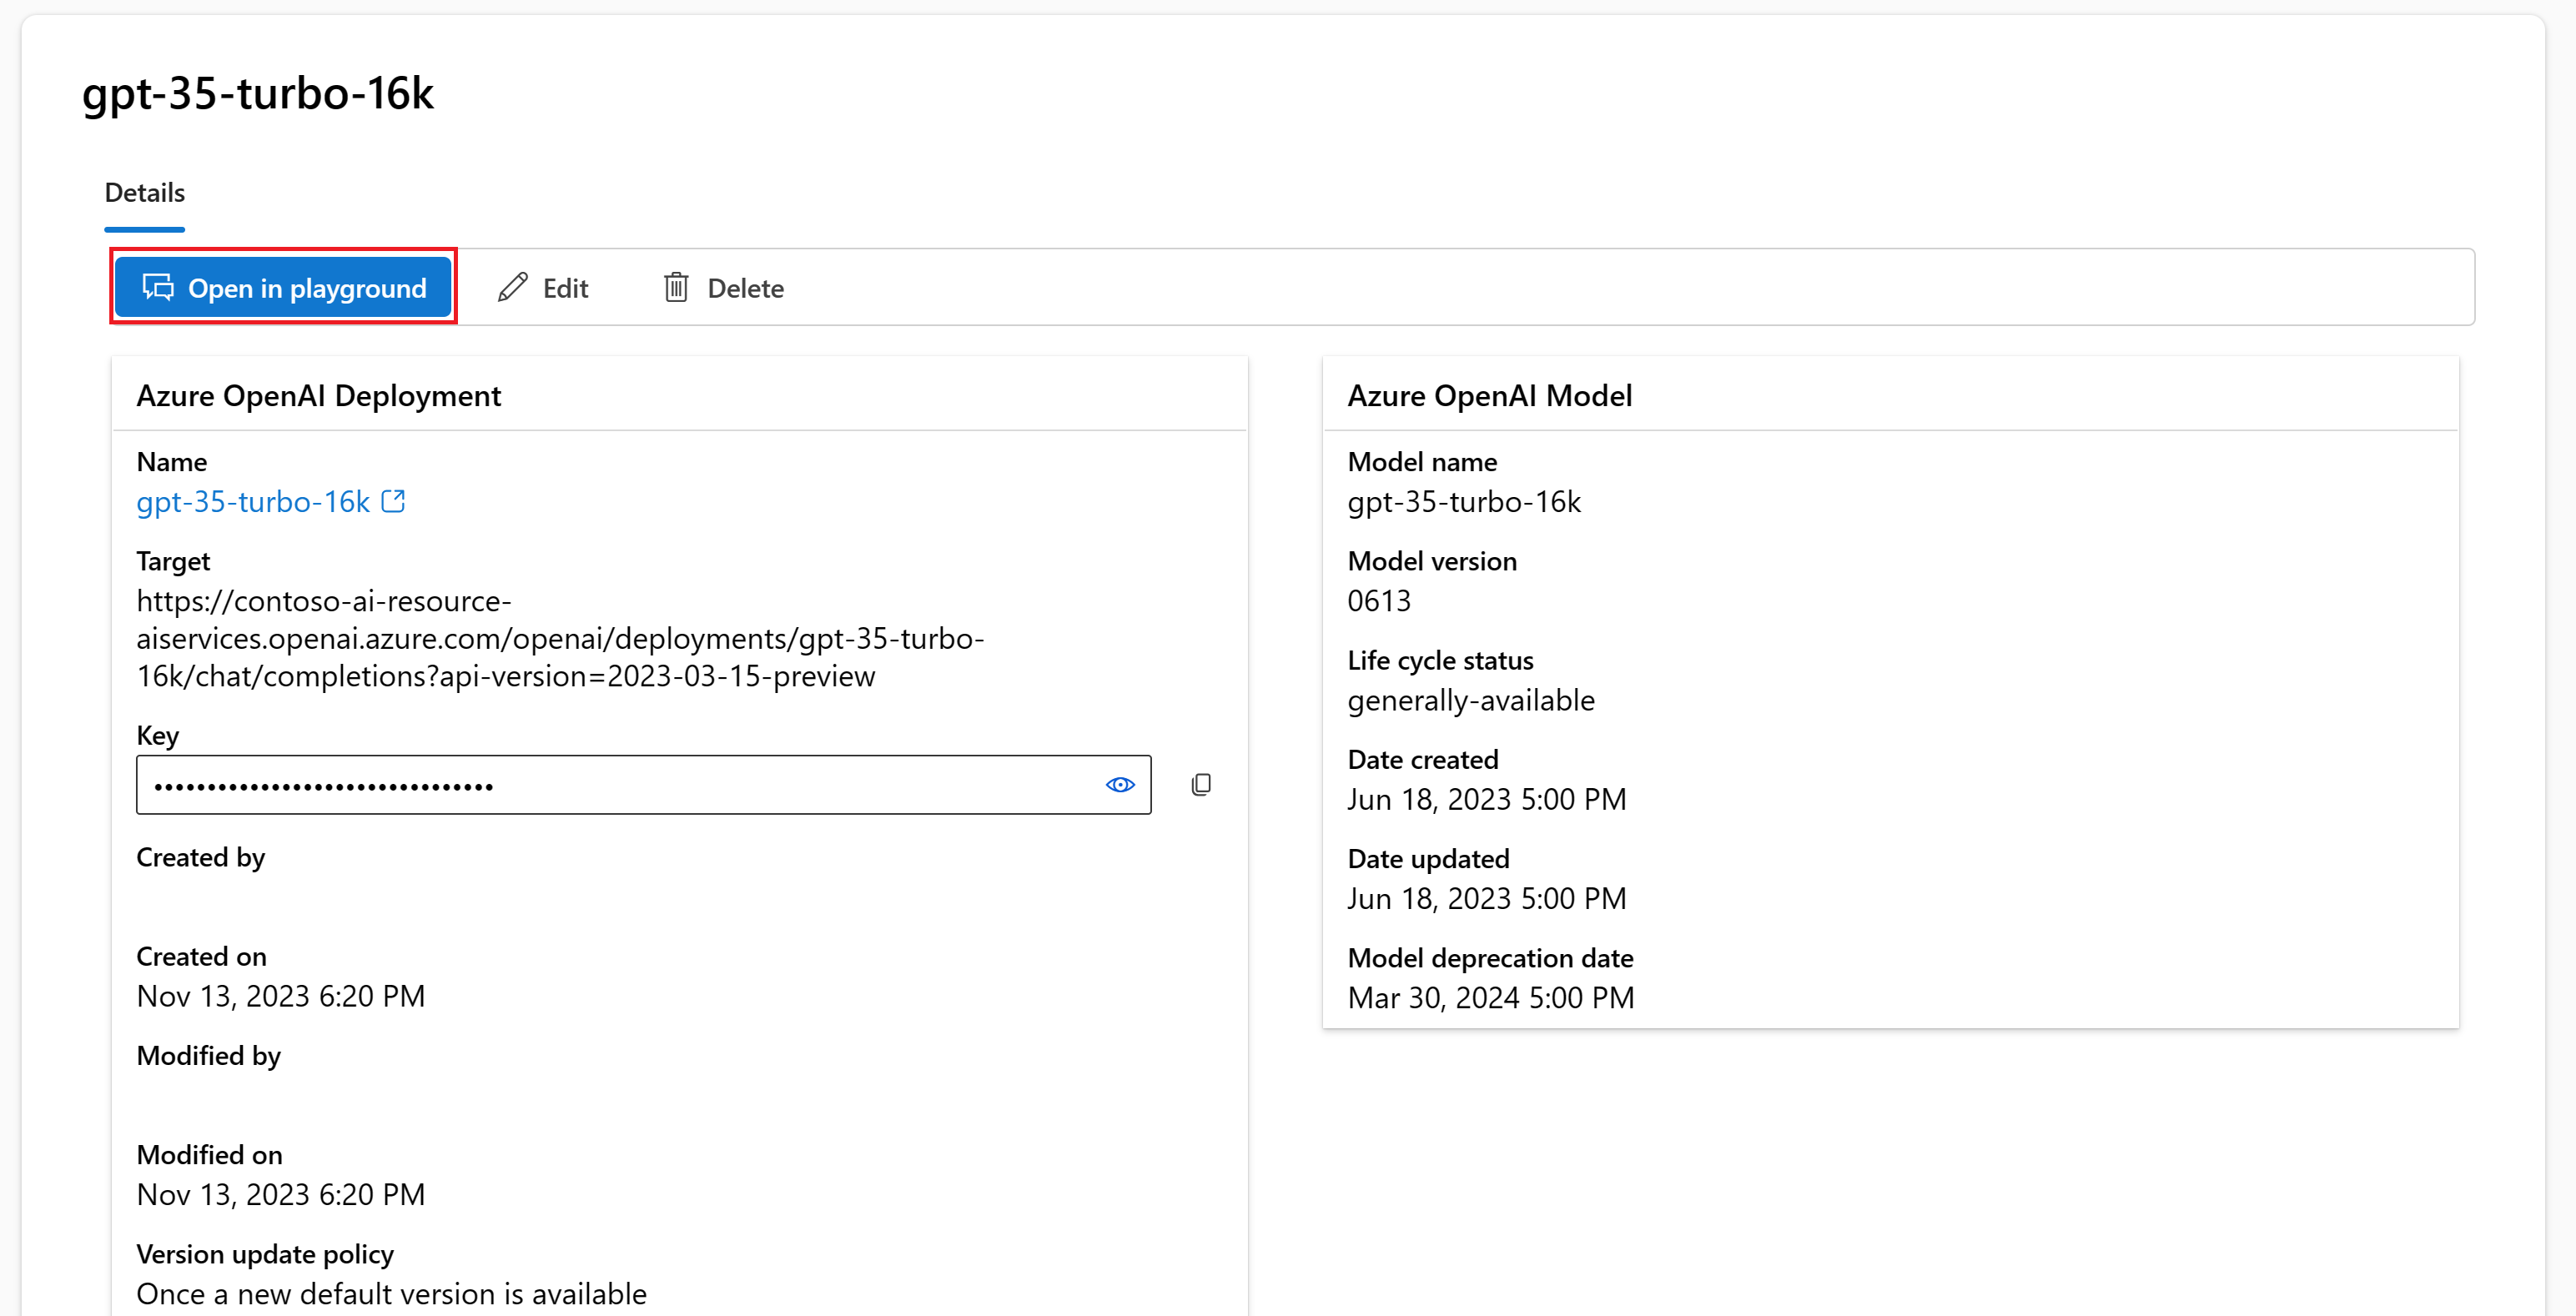Open the deployment in playground
Image resolution: width=2576 pixels, height=1316 pixels.
click(284, 288)
